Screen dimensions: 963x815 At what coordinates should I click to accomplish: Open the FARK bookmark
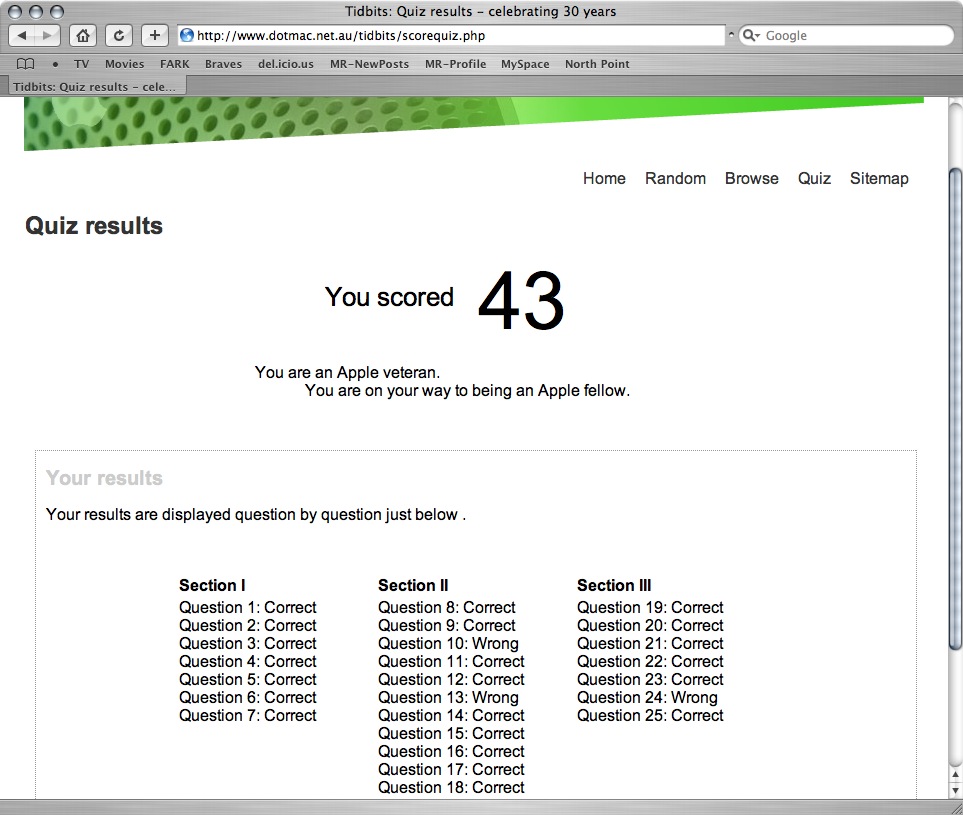[x=175, y=64]
